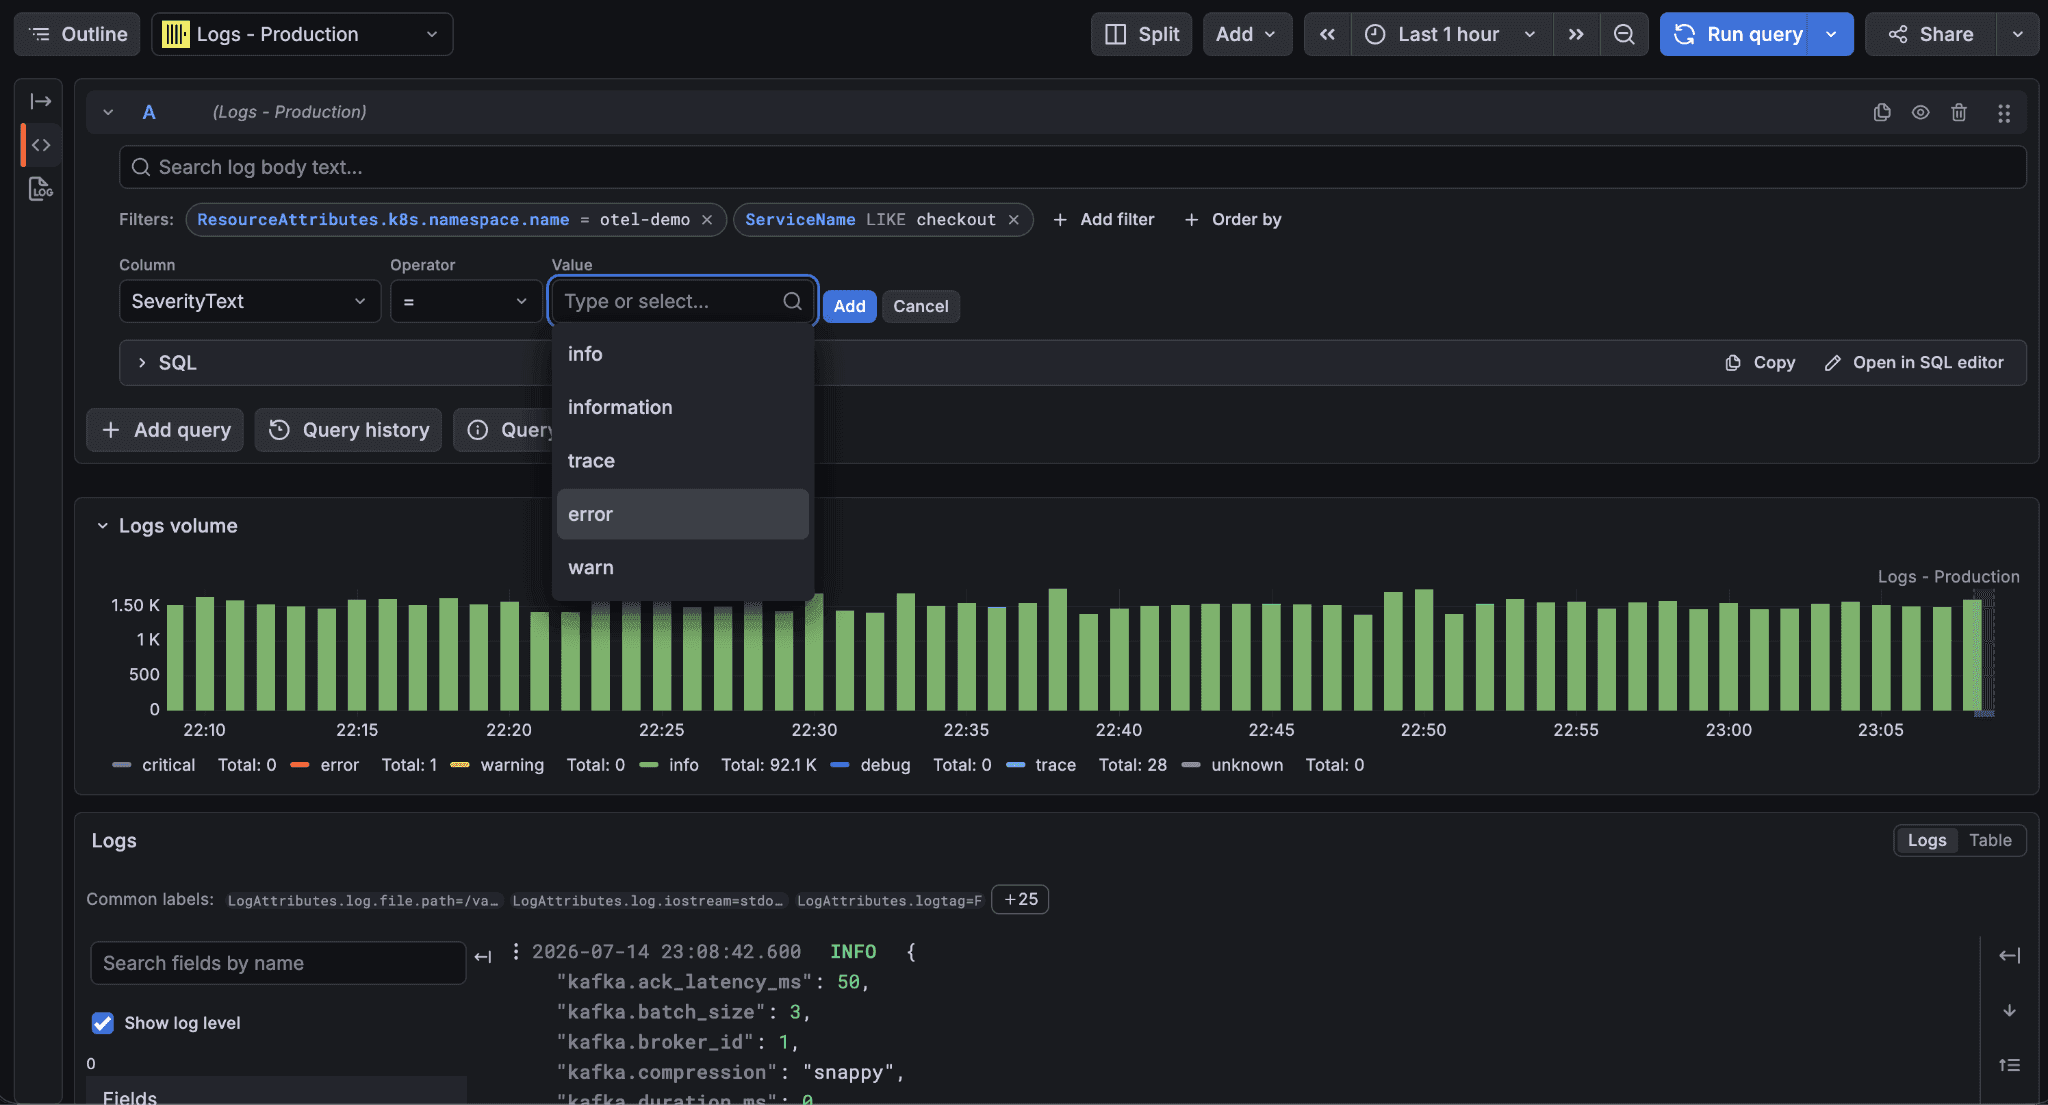Click the search icon in the Value field
The height and width of the screenshot is (1105, 2048).
pyautogui.click(x=792, y=301)
